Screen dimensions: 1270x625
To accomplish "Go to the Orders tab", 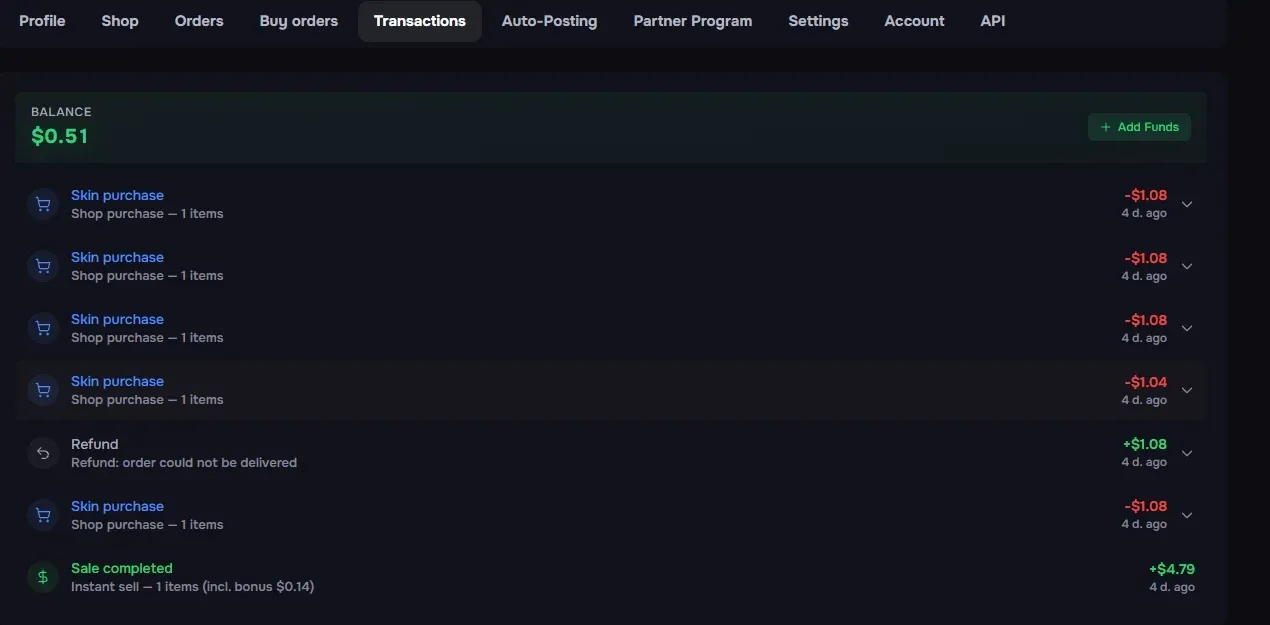I will [199, 21].
